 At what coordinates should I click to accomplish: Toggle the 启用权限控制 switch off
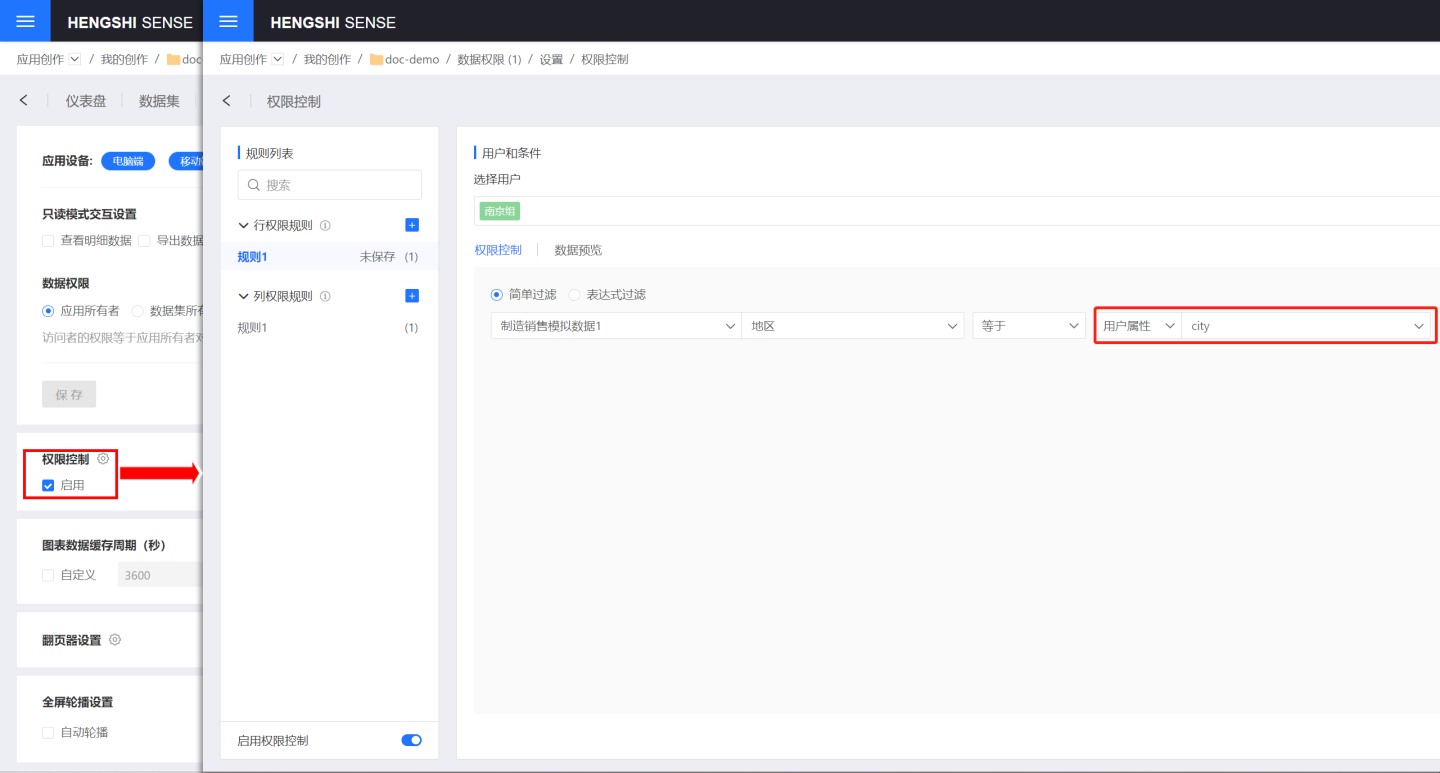point(411,740)
